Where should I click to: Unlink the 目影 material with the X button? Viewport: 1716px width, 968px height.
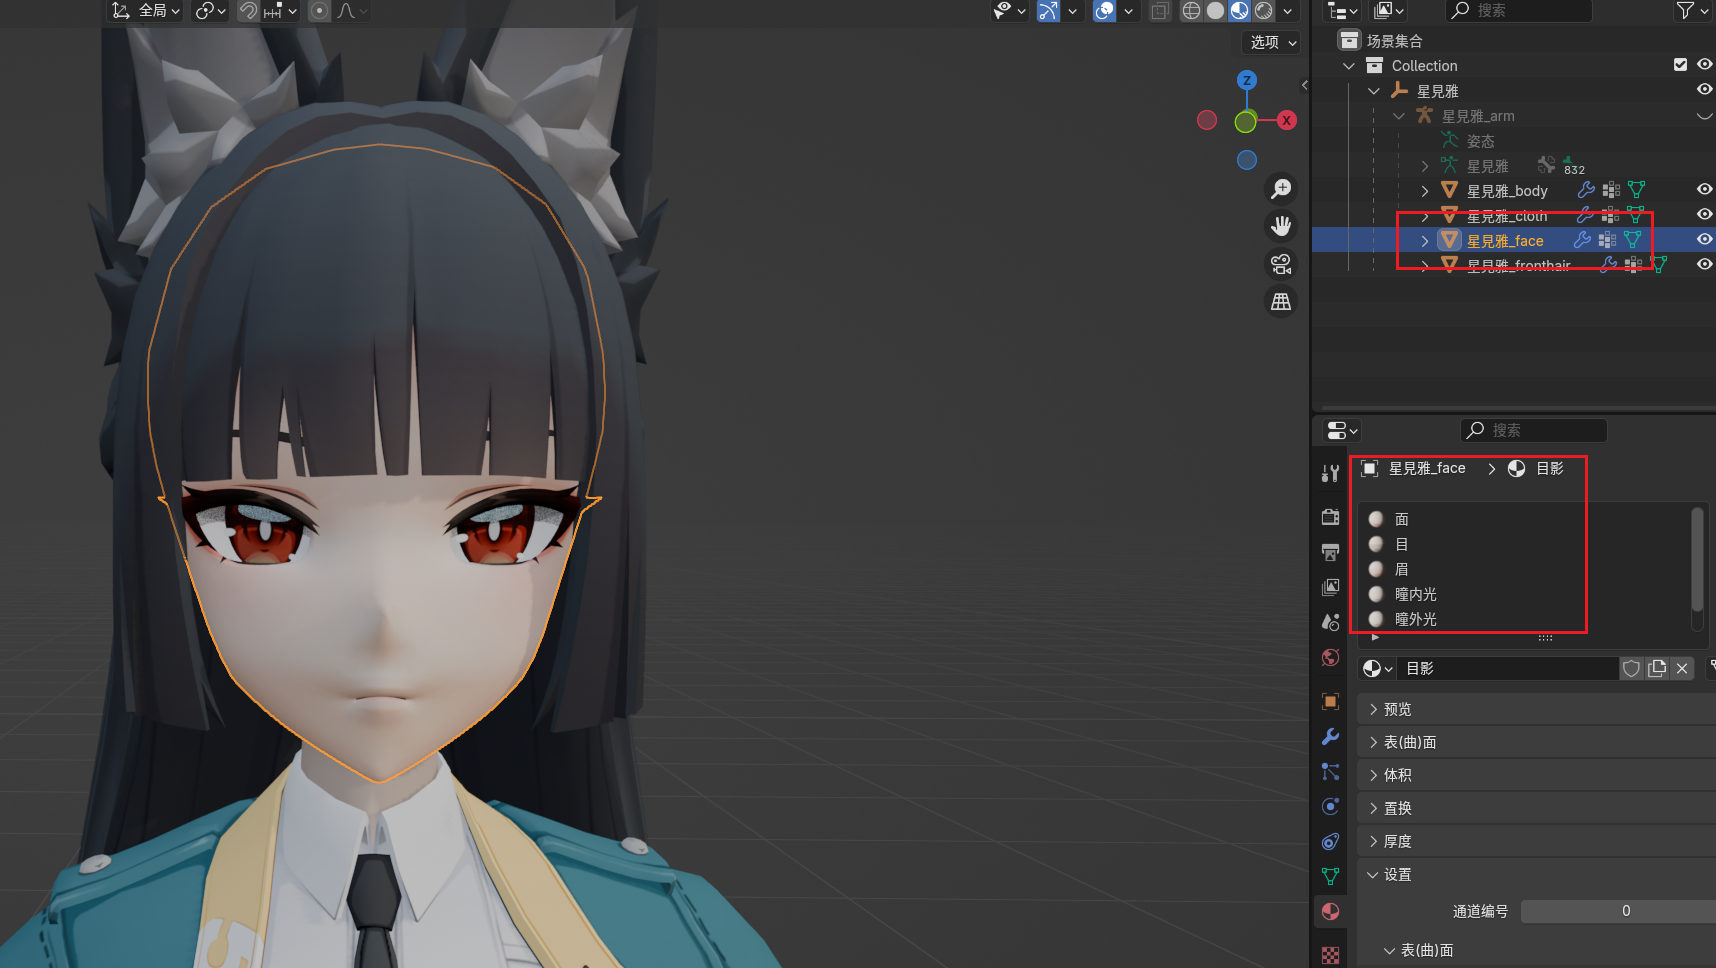pyautogui.click(x=1682, y=668)
